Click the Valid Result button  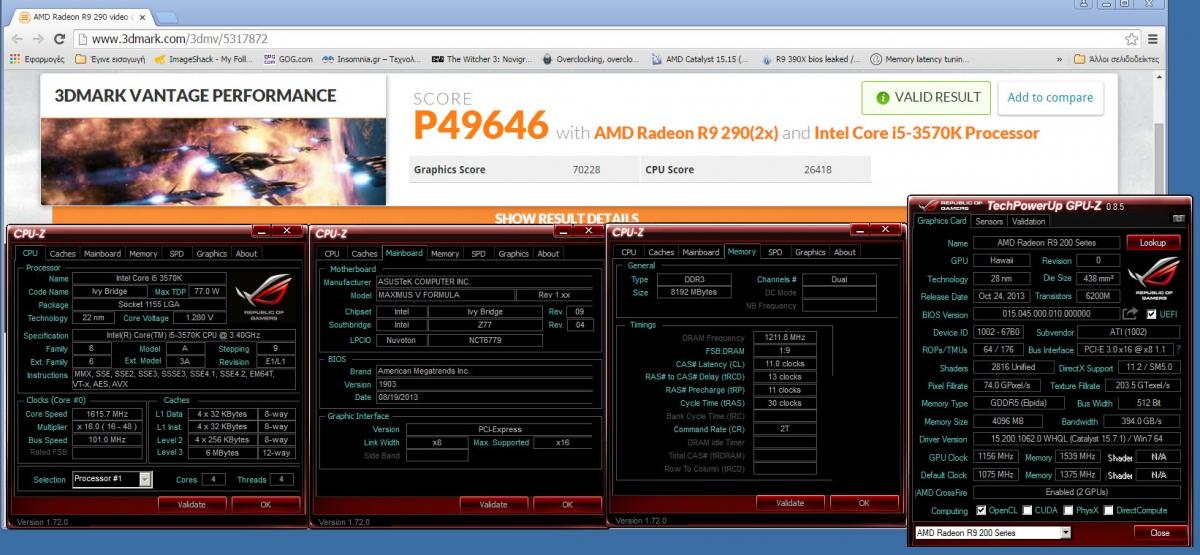926,98
